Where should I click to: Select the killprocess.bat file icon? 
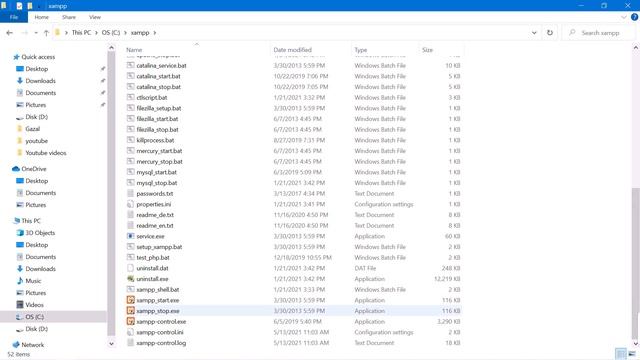coord(131,140)
